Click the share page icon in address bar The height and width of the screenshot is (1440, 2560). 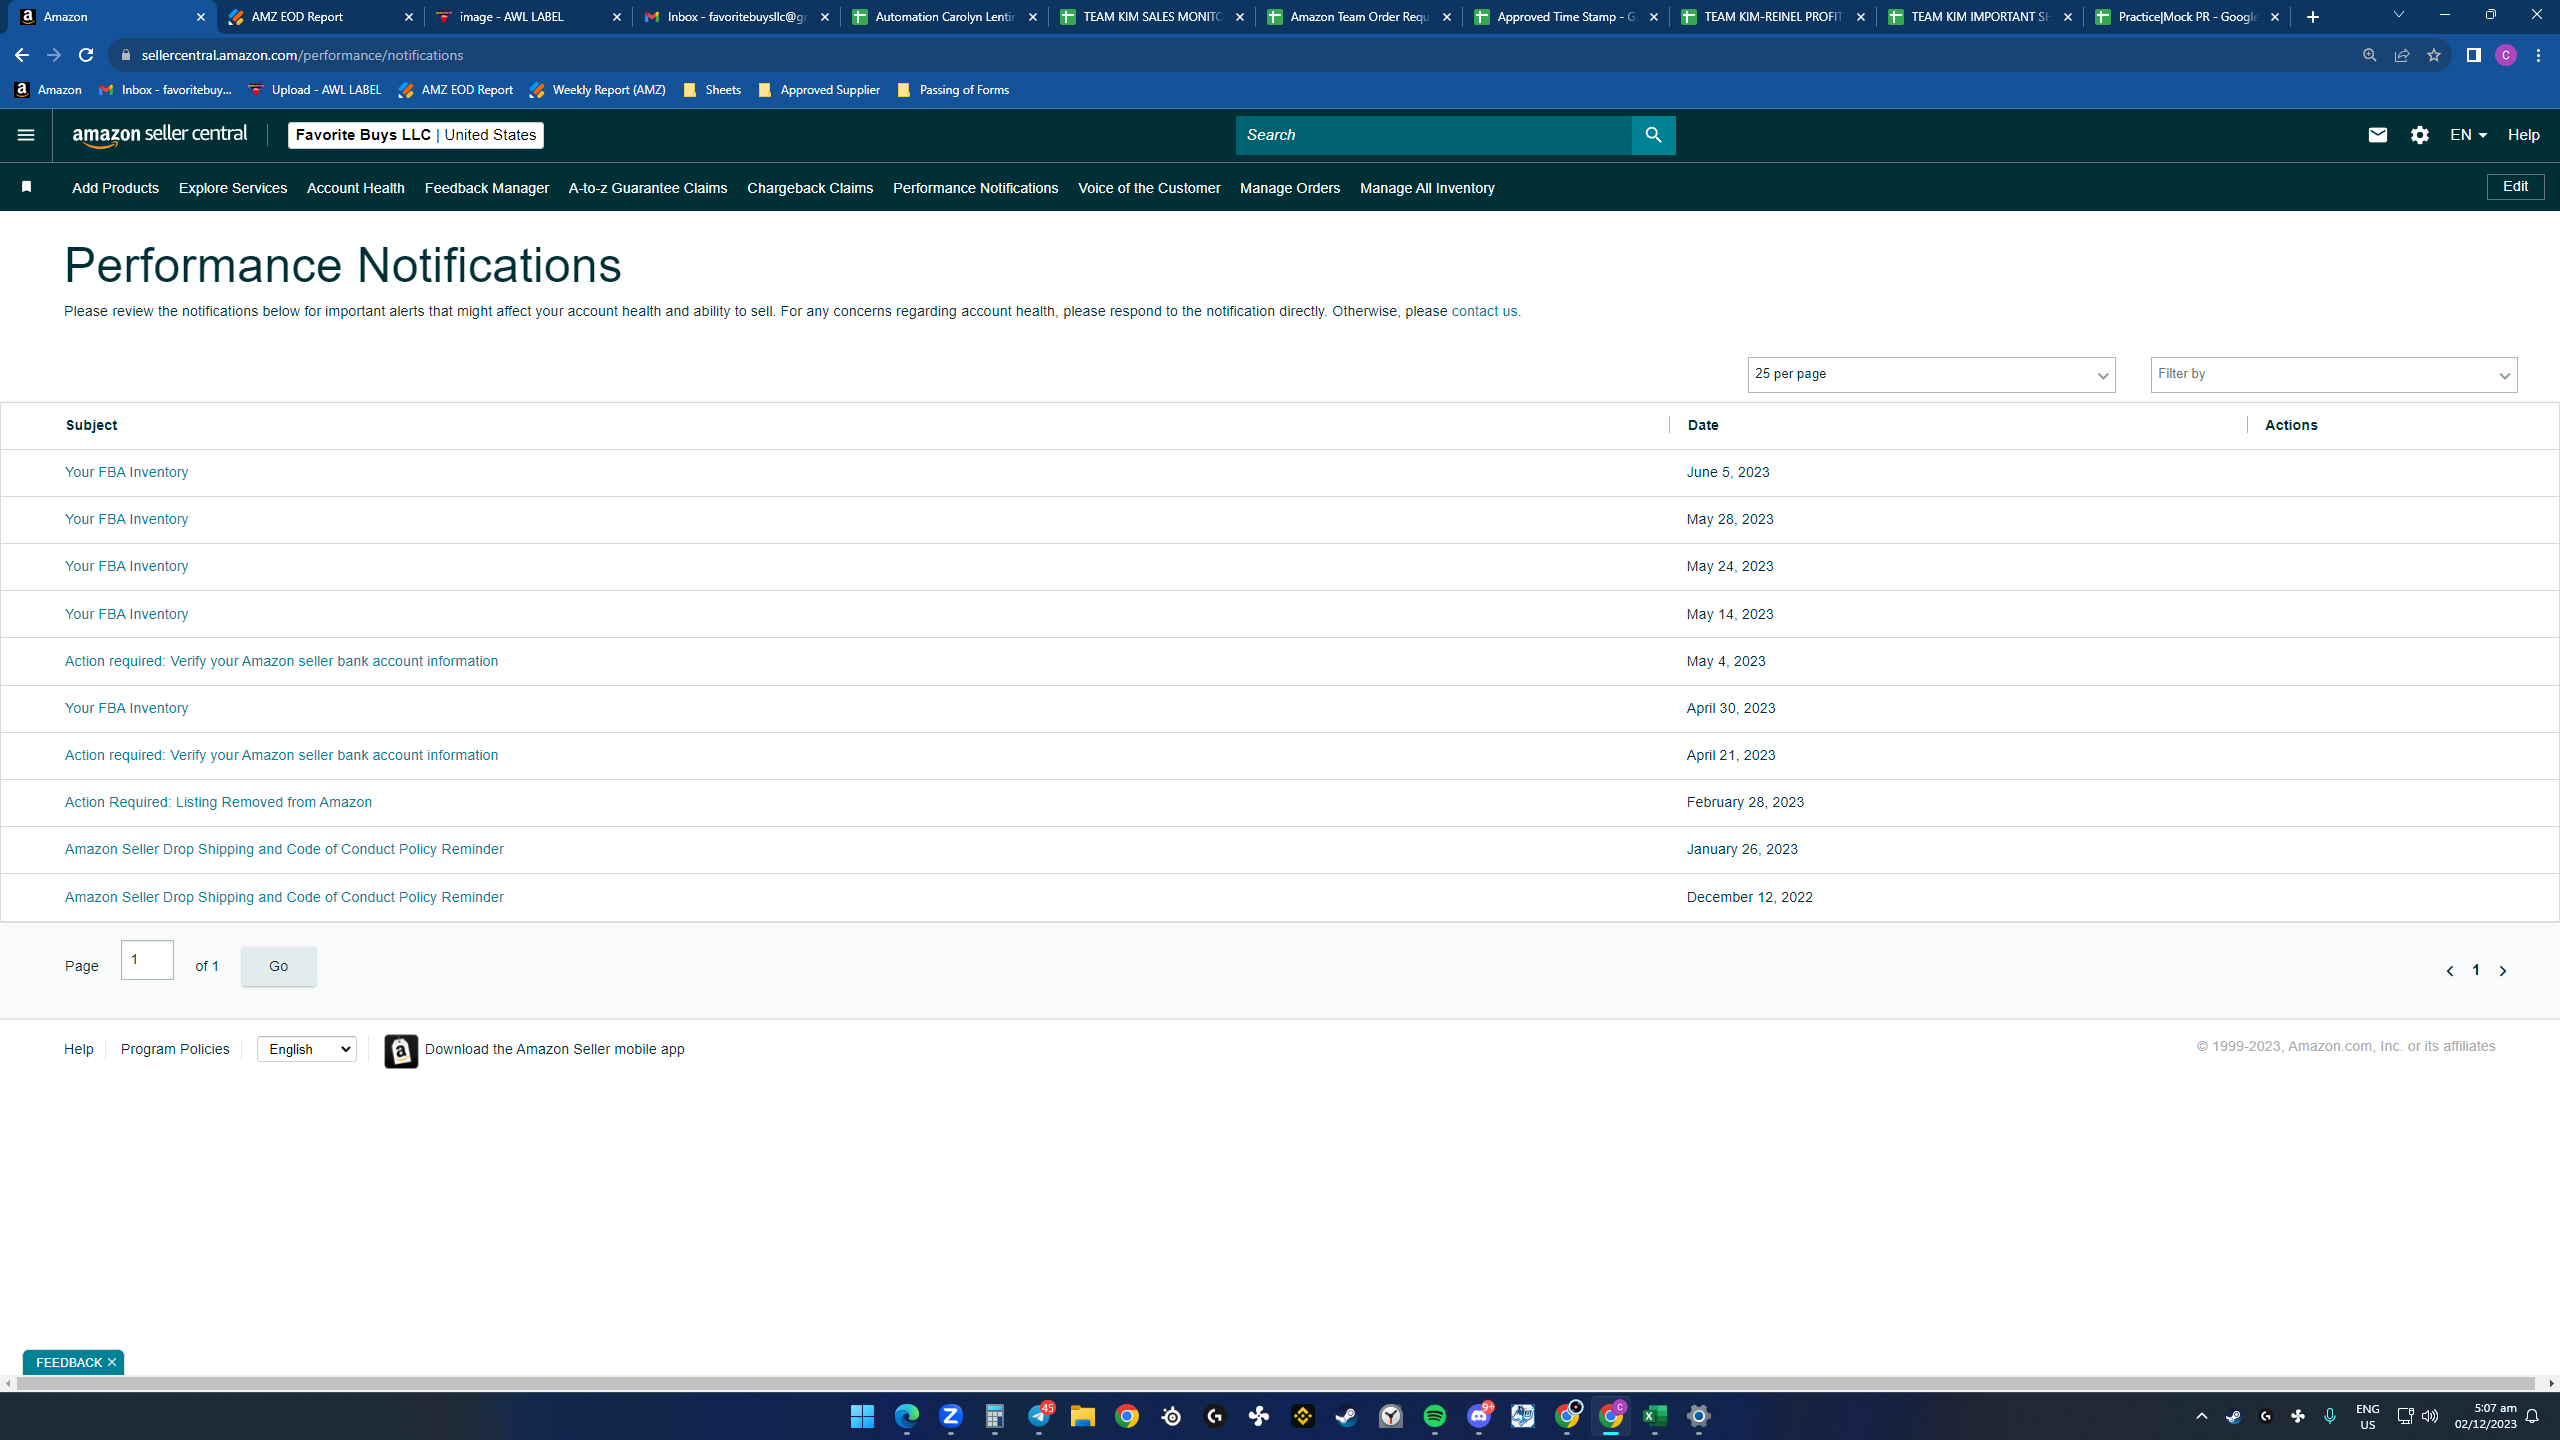pyautogui.click(x=2401, y=55)
